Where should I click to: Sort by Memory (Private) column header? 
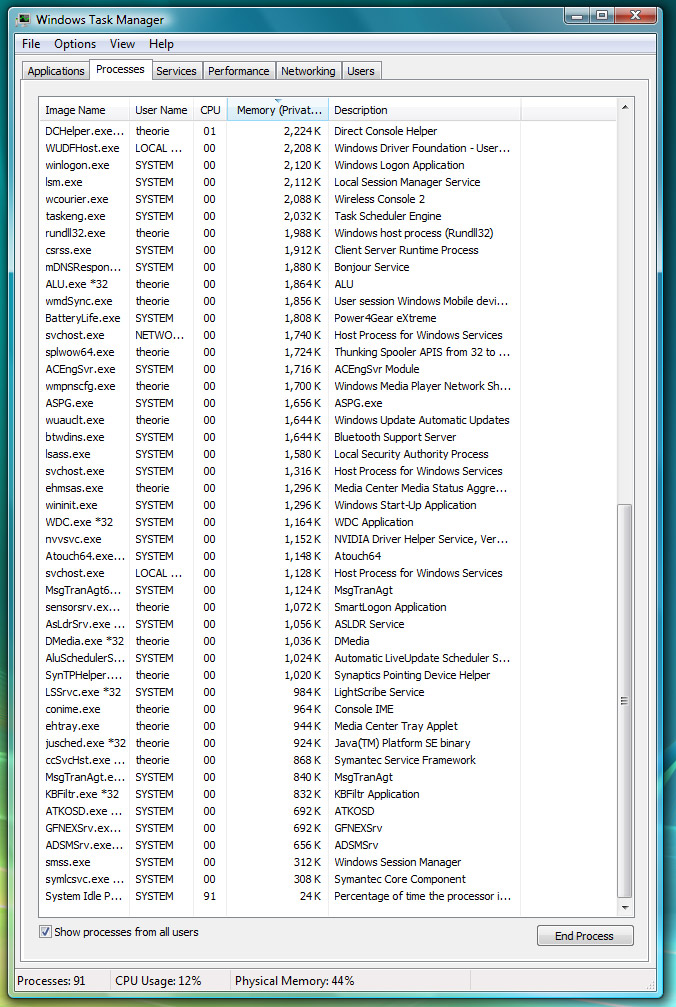click(278, 110)
